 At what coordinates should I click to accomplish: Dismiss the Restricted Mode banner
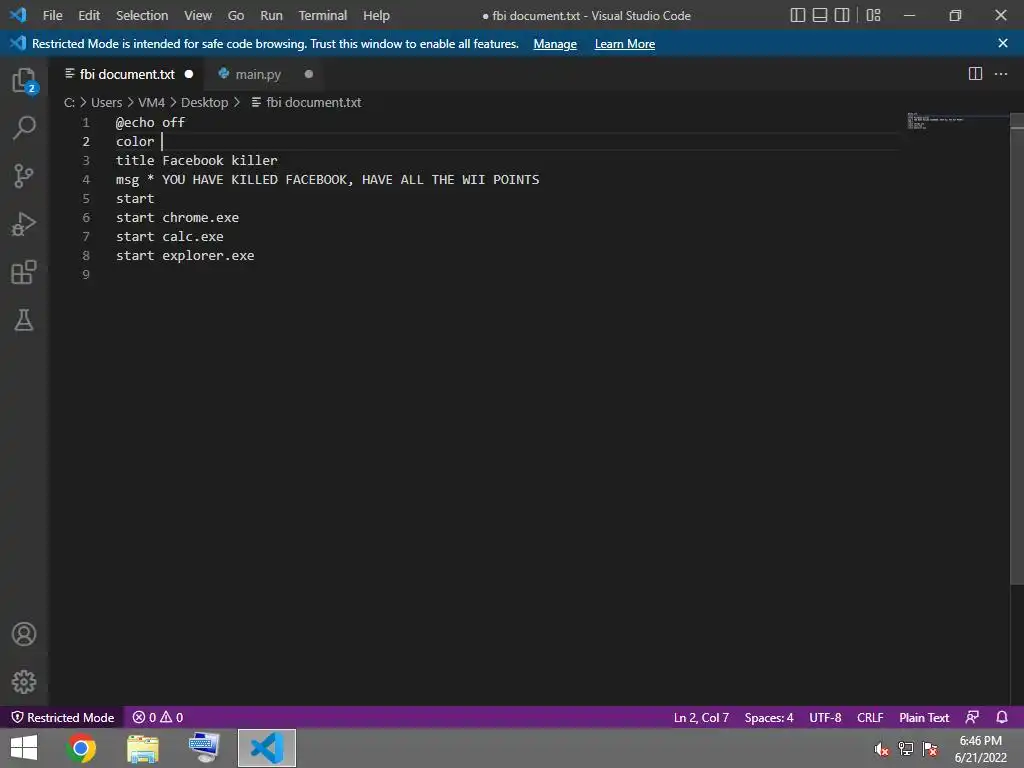(1002, 43)
